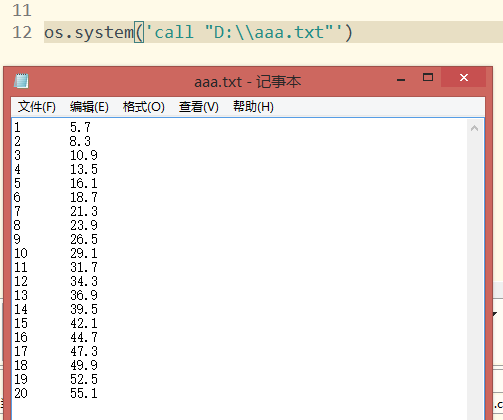Click the value 8.3 in row 2
Screen dimensions: 503x420
80,141
